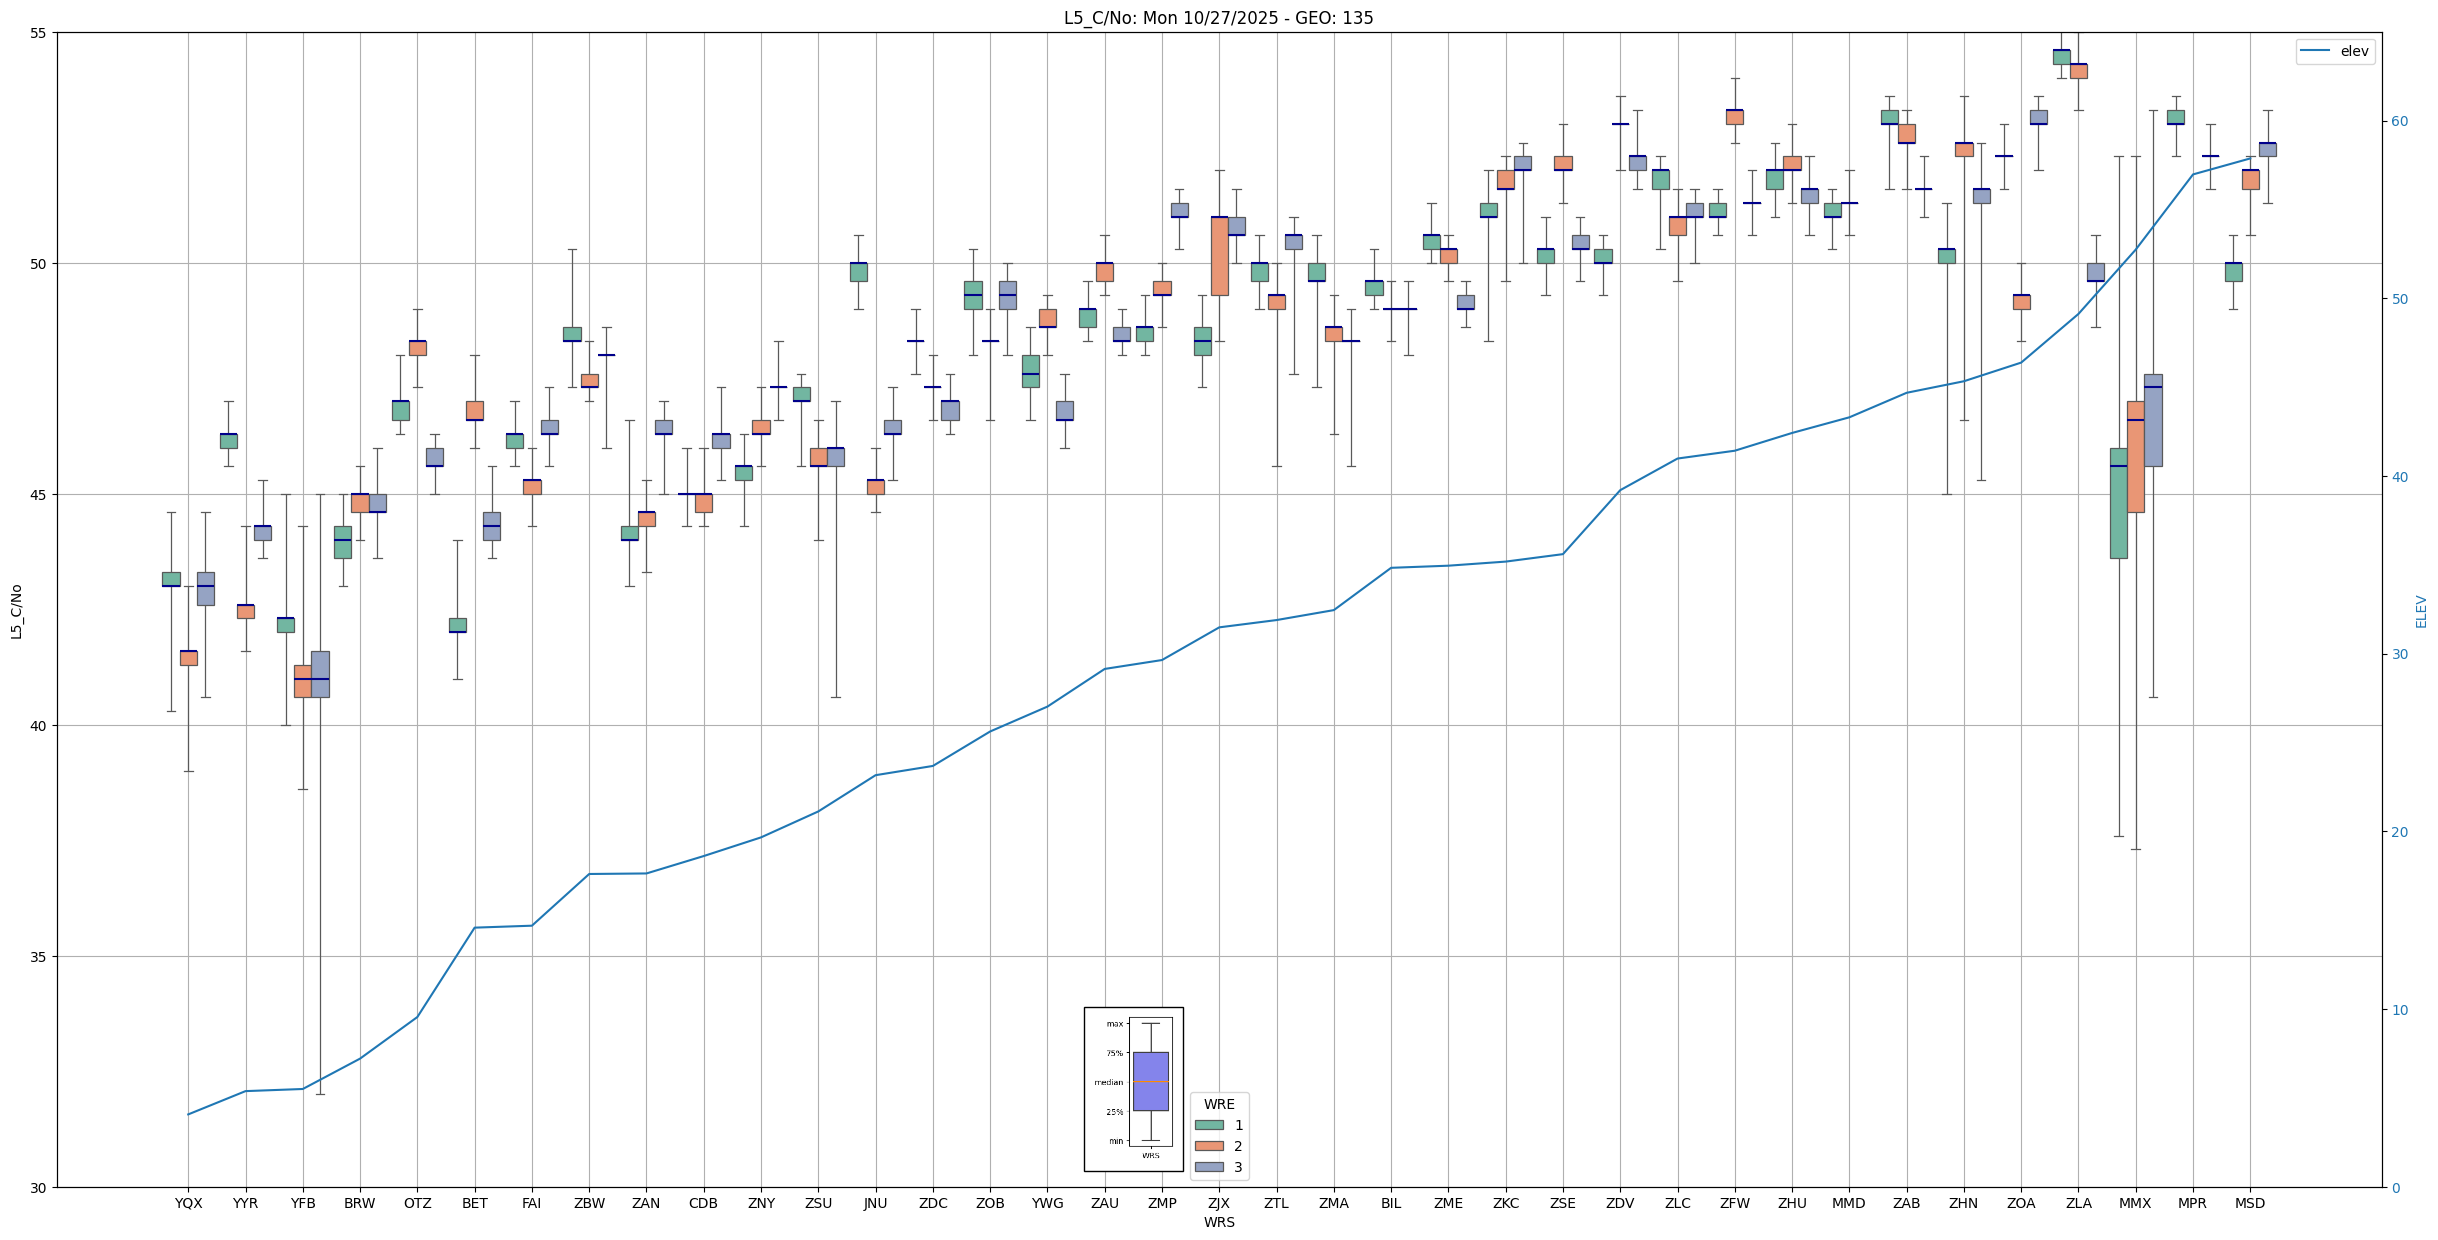The width and height of the screenshot is (2438, 1240).
Task: Click the ZJX station tick label
Action: pos(1219,1203)
